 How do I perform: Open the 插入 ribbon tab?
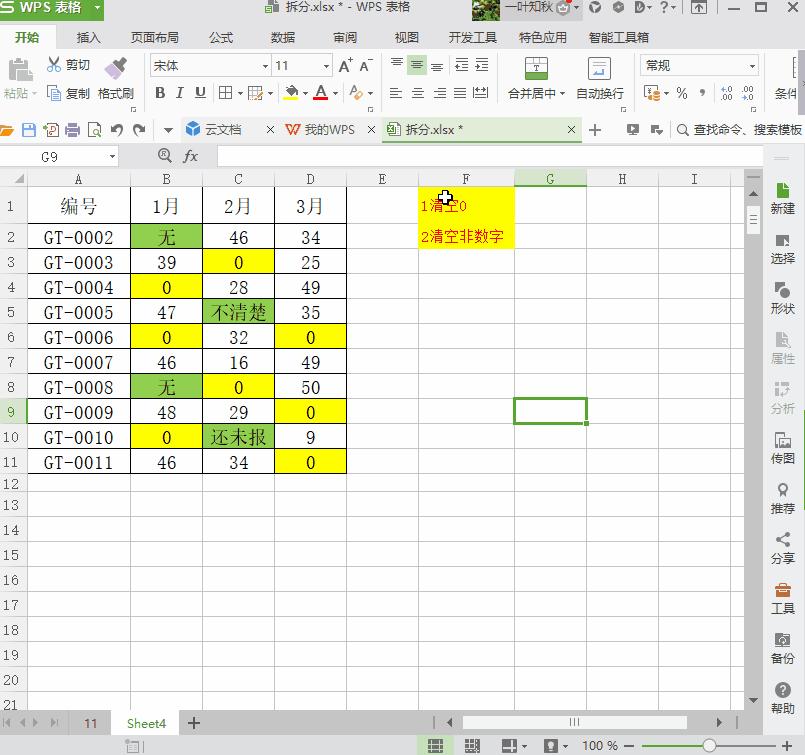88,37
